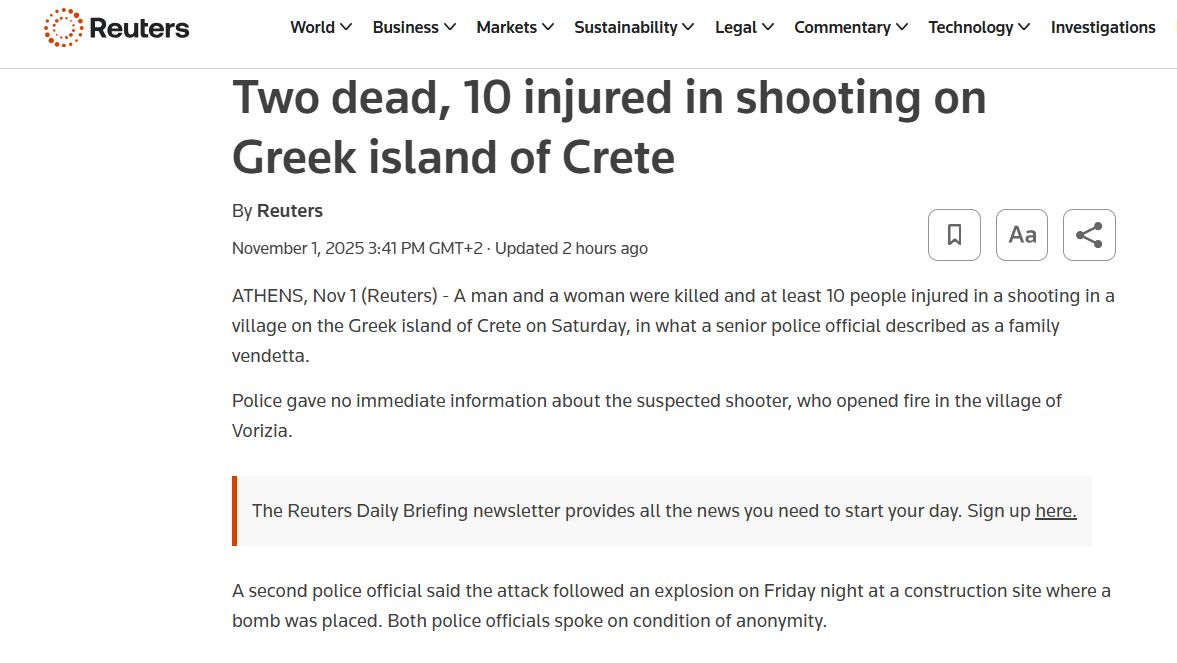The width and height of the screenshot is (1177, 663).
Task: Go to the World section label
Action: [x=312, y=28]
